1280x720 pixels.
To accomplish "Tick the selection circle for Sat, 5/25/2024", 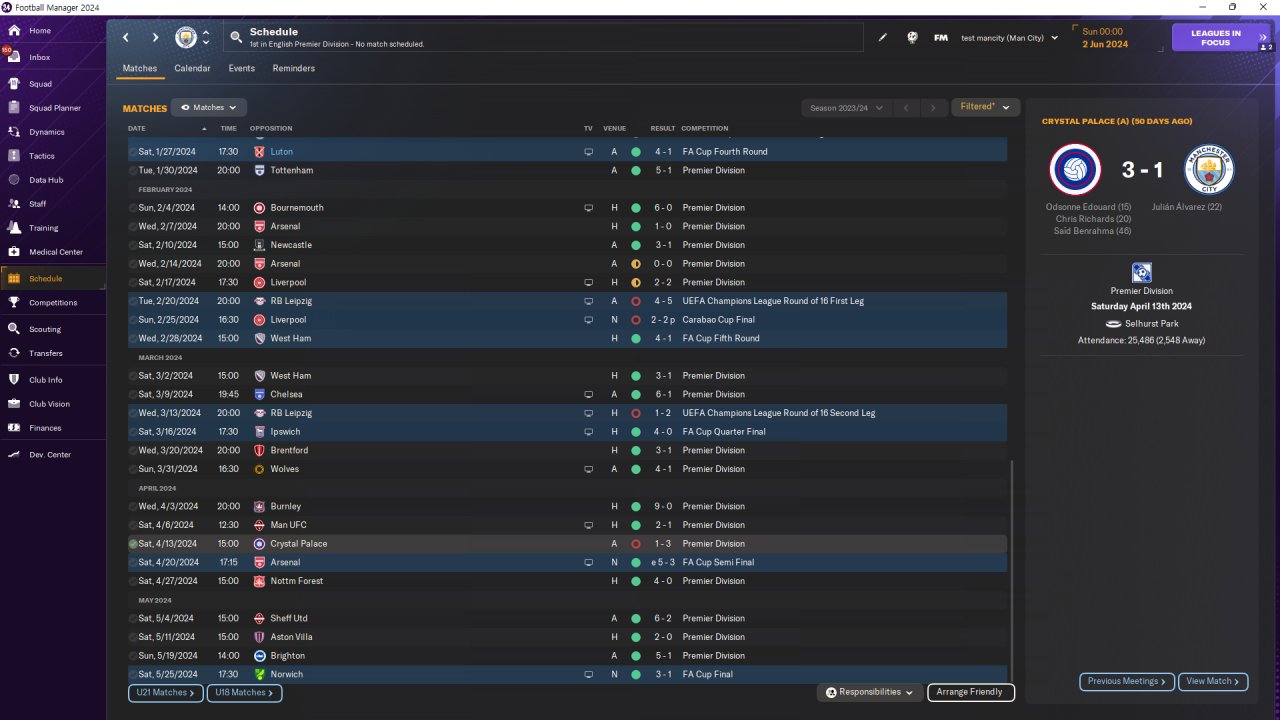I will [x=133, y=675].
